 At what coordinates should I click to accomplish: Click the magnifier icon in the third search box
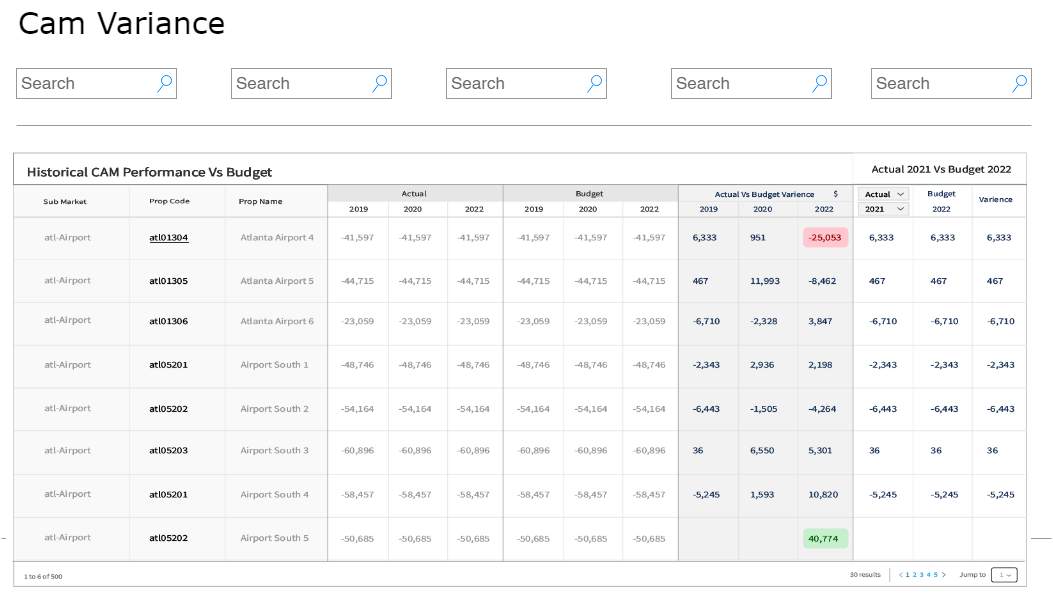[x=595, y=84]
